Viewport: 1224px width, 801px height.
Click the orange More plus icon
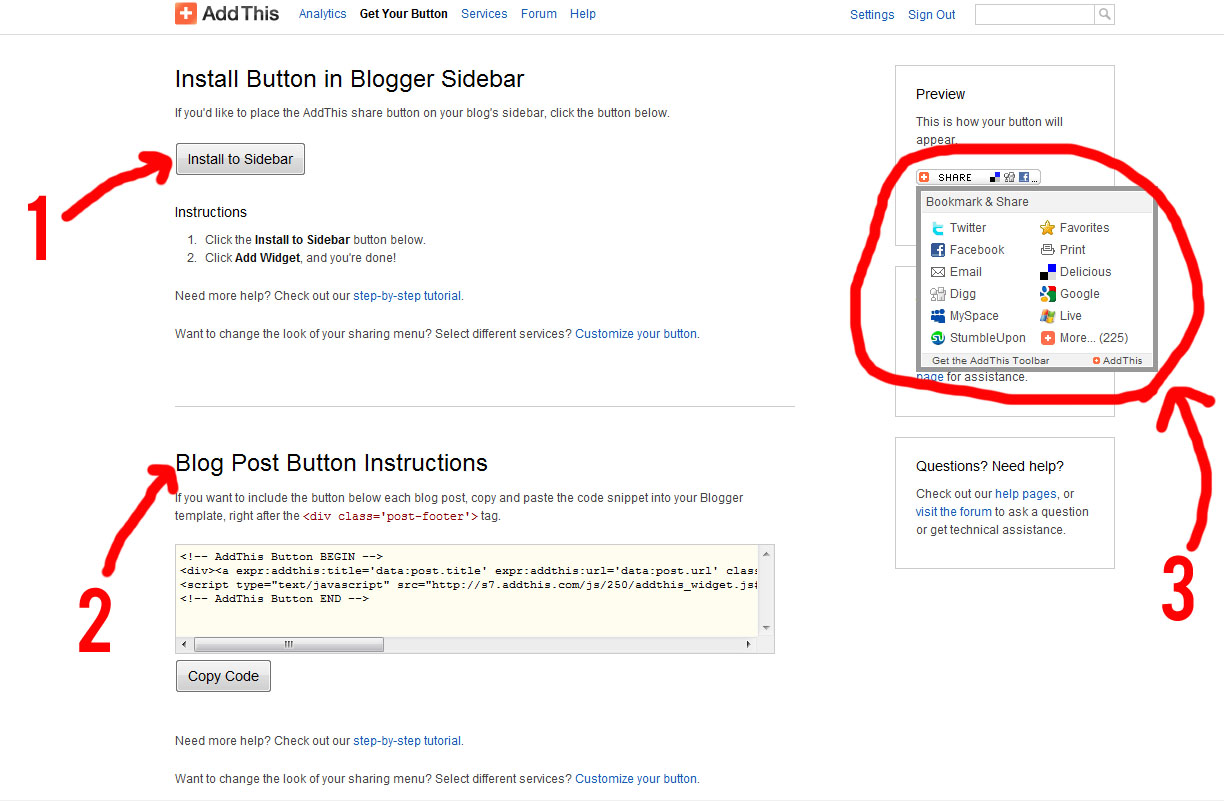tap(1048, 338)
